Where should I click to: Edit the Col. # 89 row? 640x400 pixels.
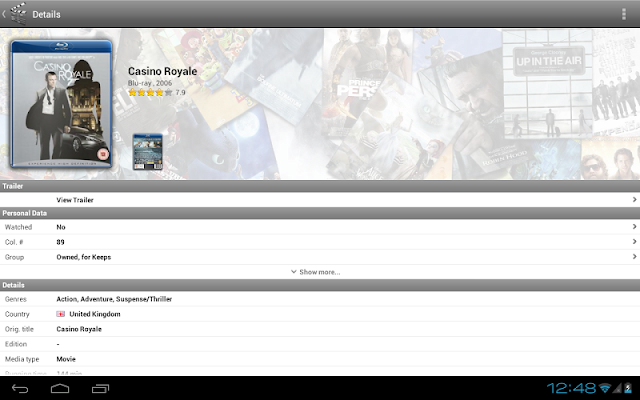coord(320,242)
